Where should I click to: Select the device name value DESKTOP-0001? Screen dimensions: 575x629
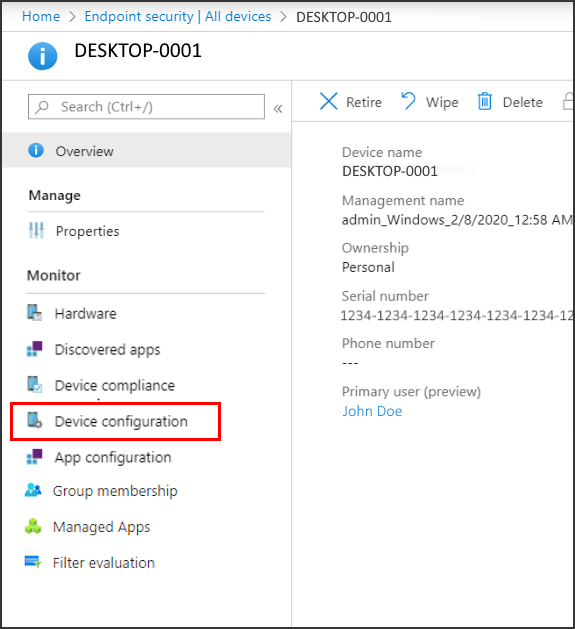tap(390, 171)
